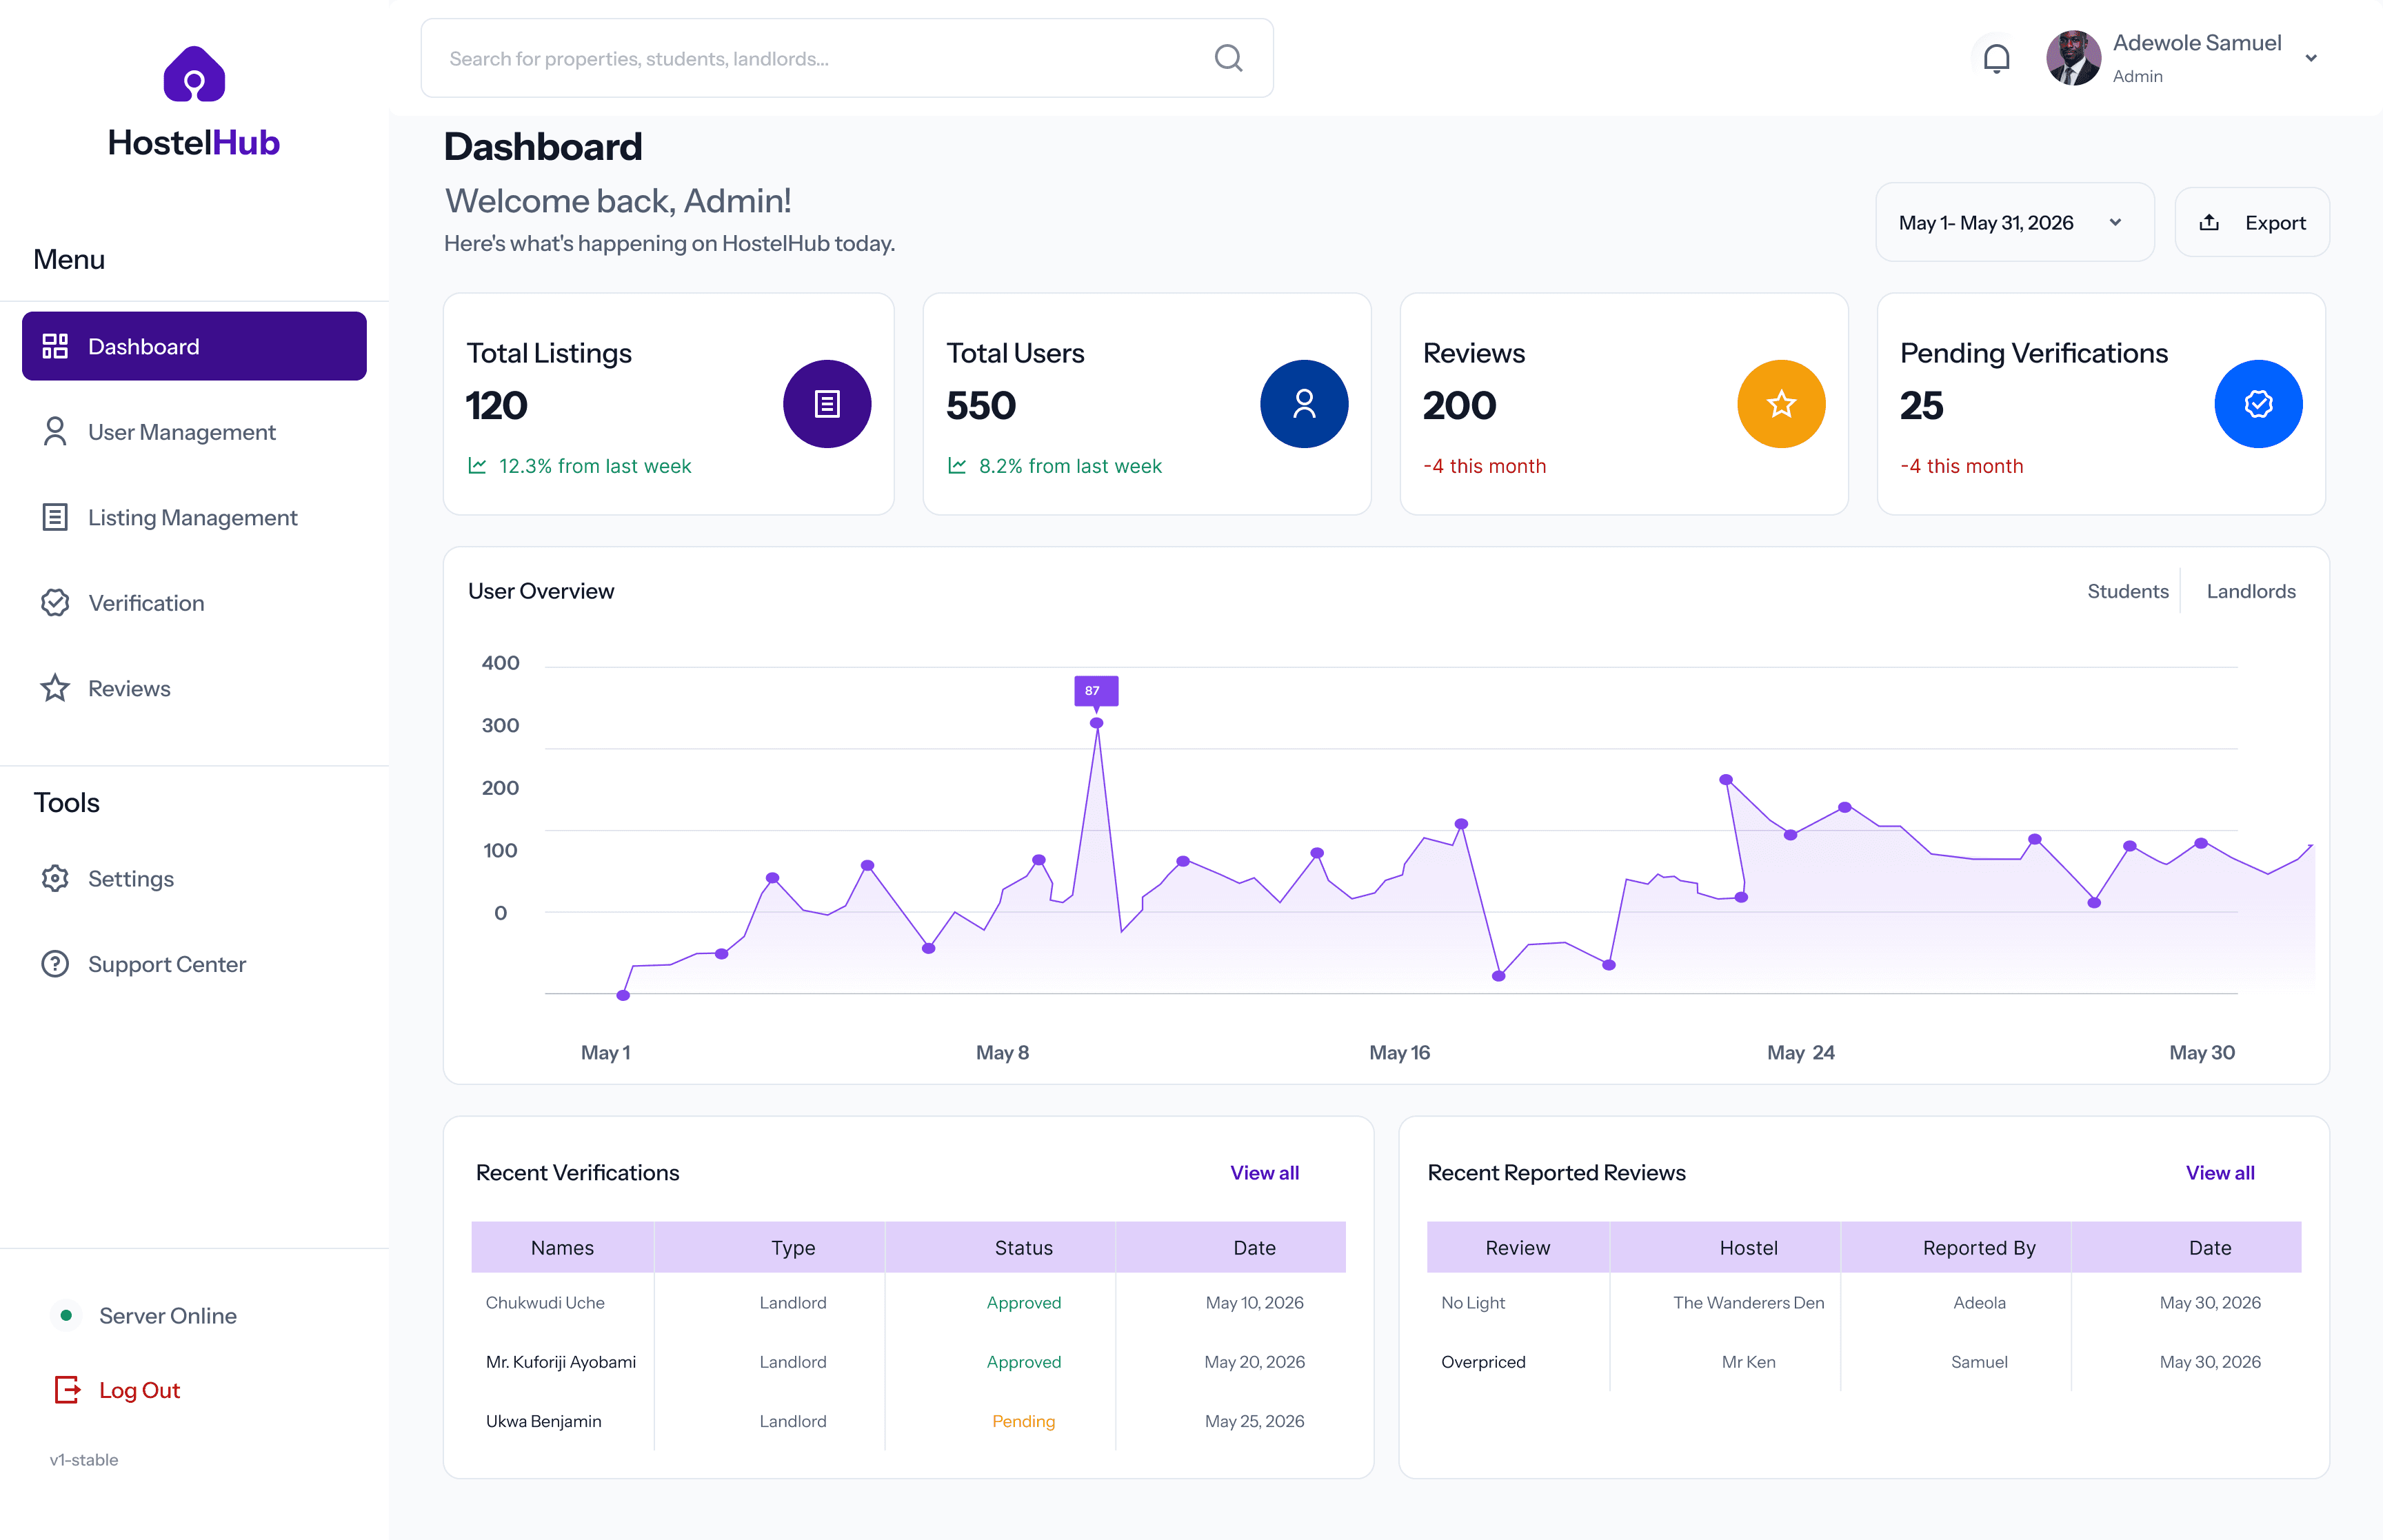View all Recent Verifications
This screenshot has width=2383, height=1540.
click(x=1264, y=1173)
